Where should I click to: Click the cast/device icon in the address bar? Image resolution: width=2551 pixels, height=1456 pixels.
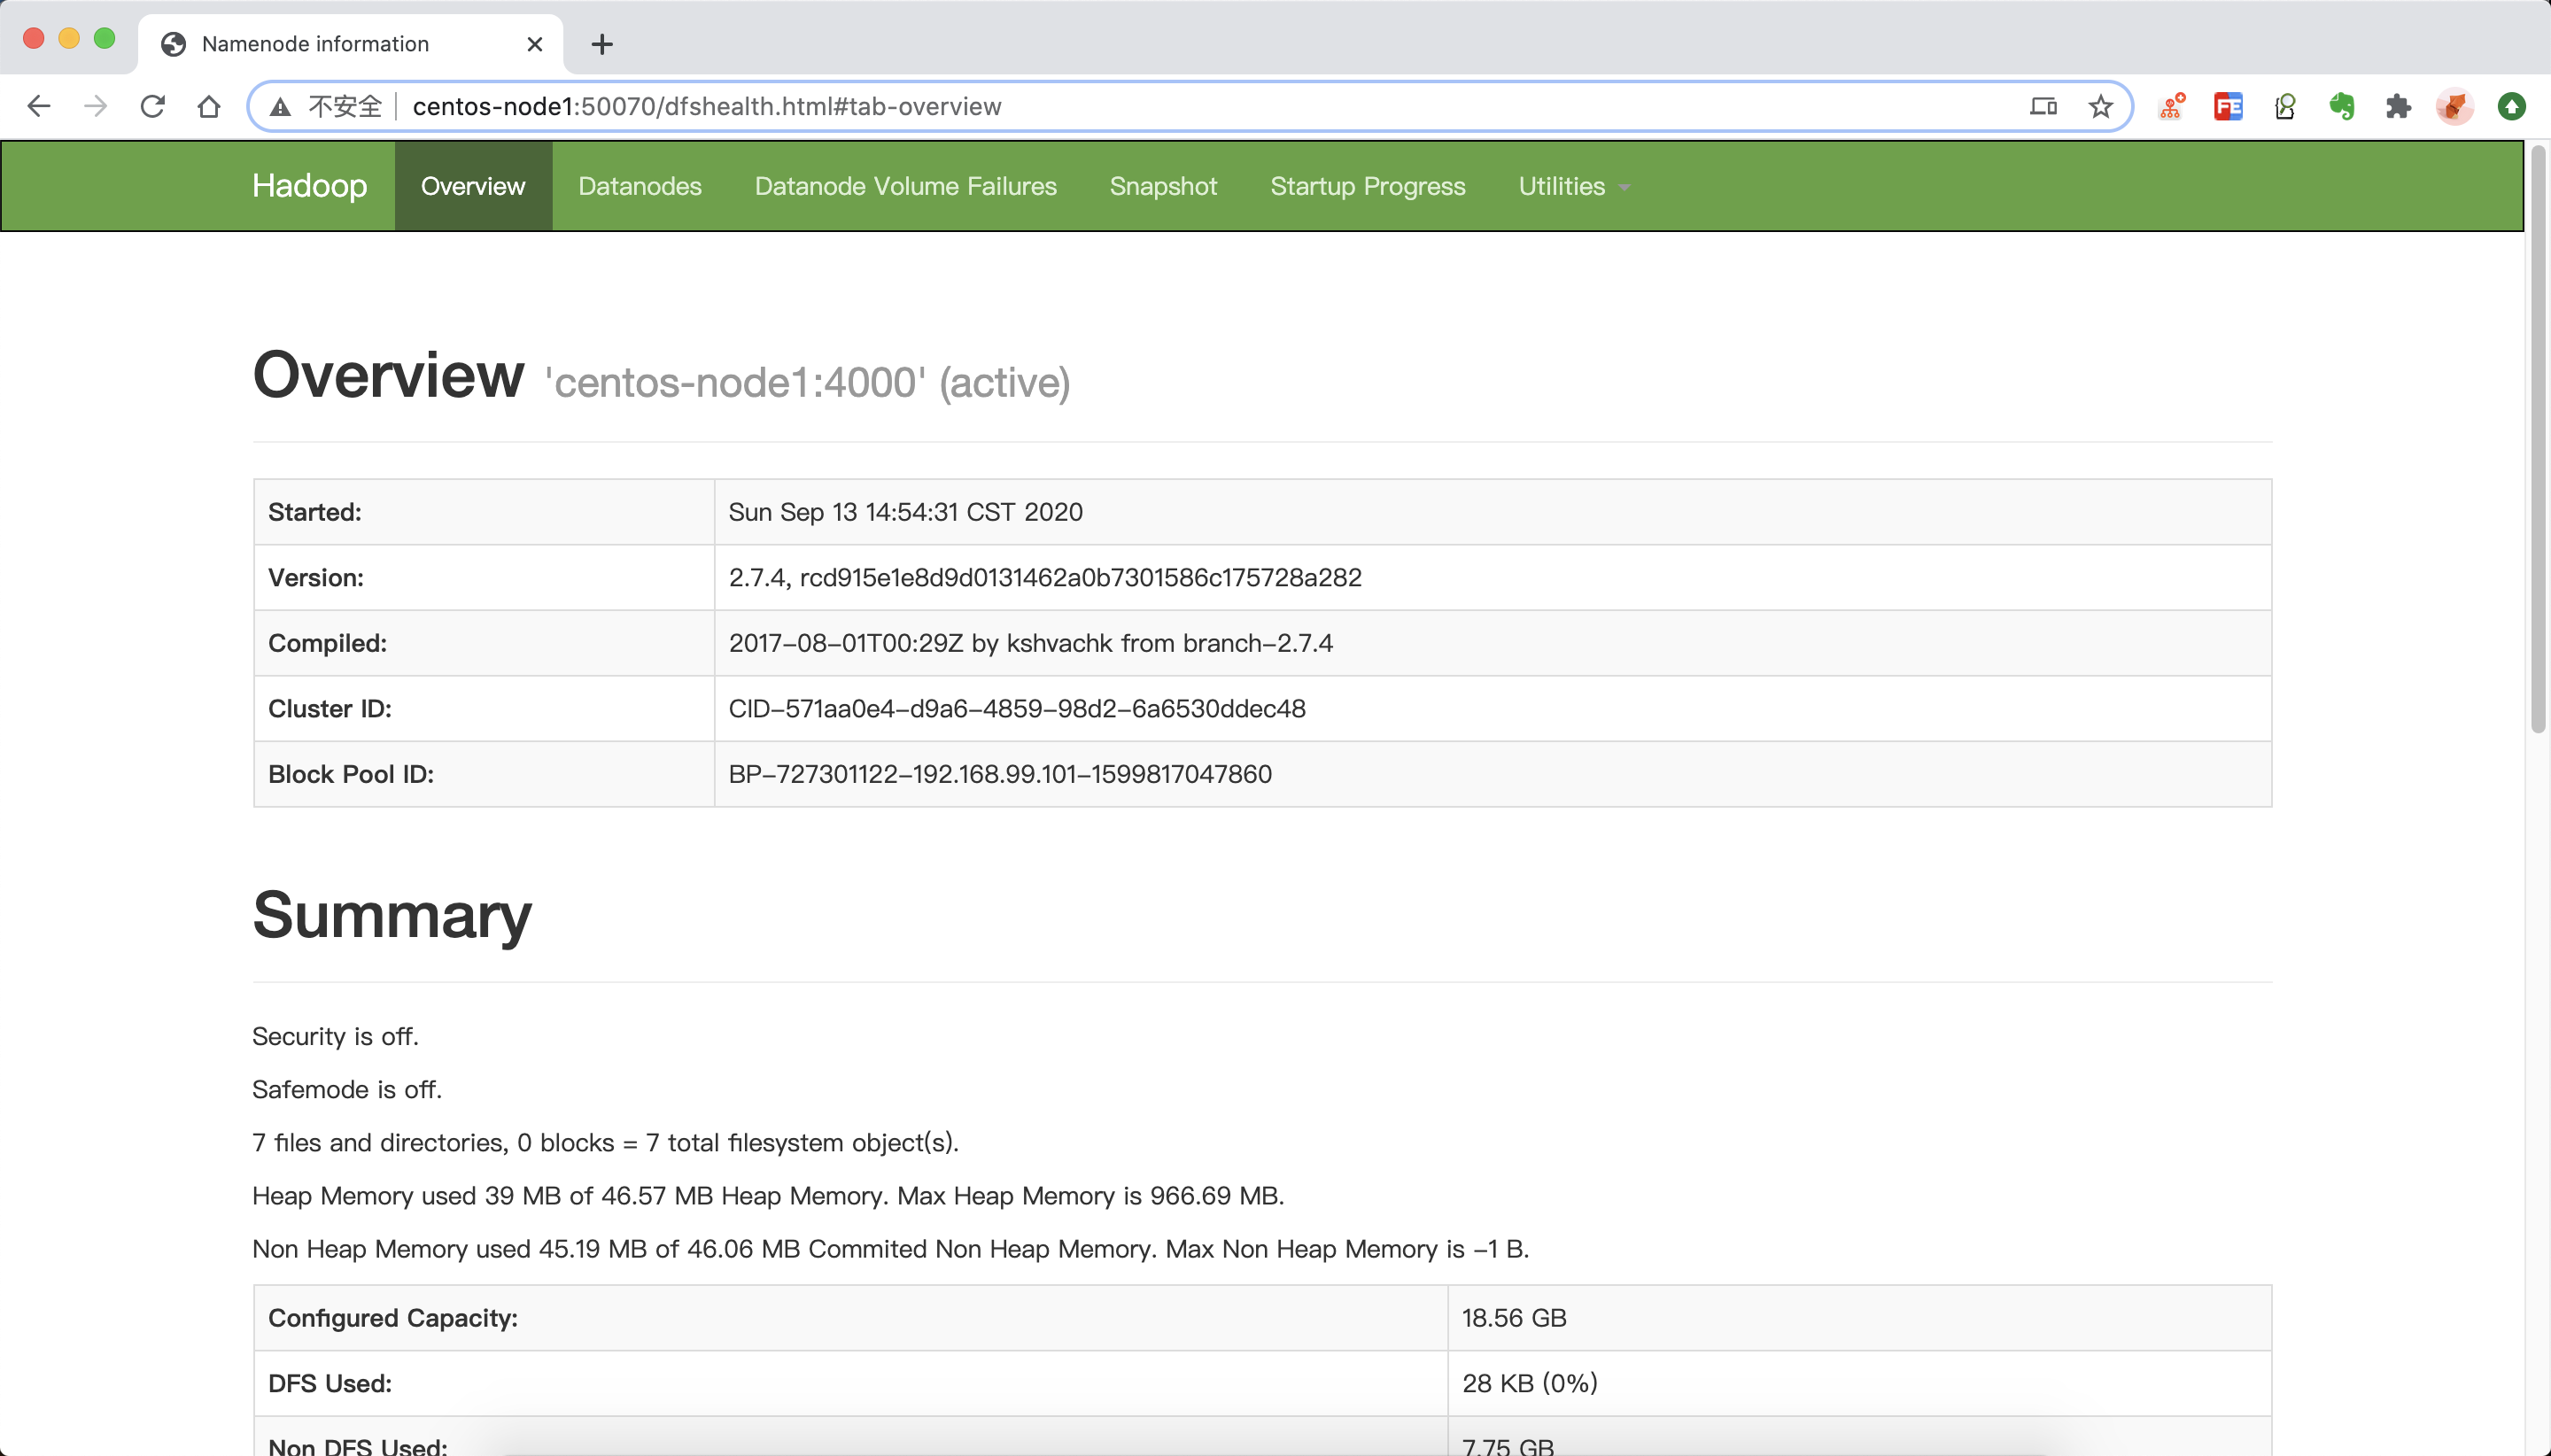coord(2043,106)
